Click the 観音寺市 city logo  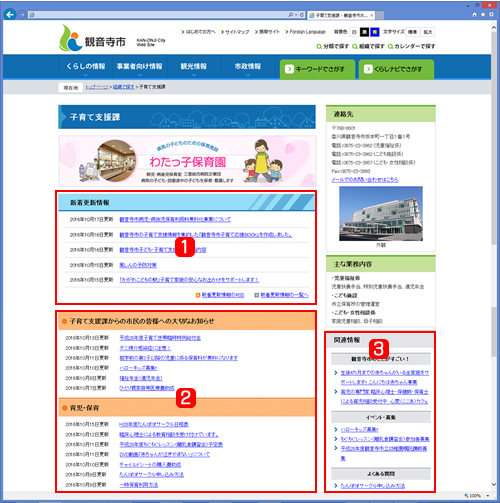coord(92,38)
